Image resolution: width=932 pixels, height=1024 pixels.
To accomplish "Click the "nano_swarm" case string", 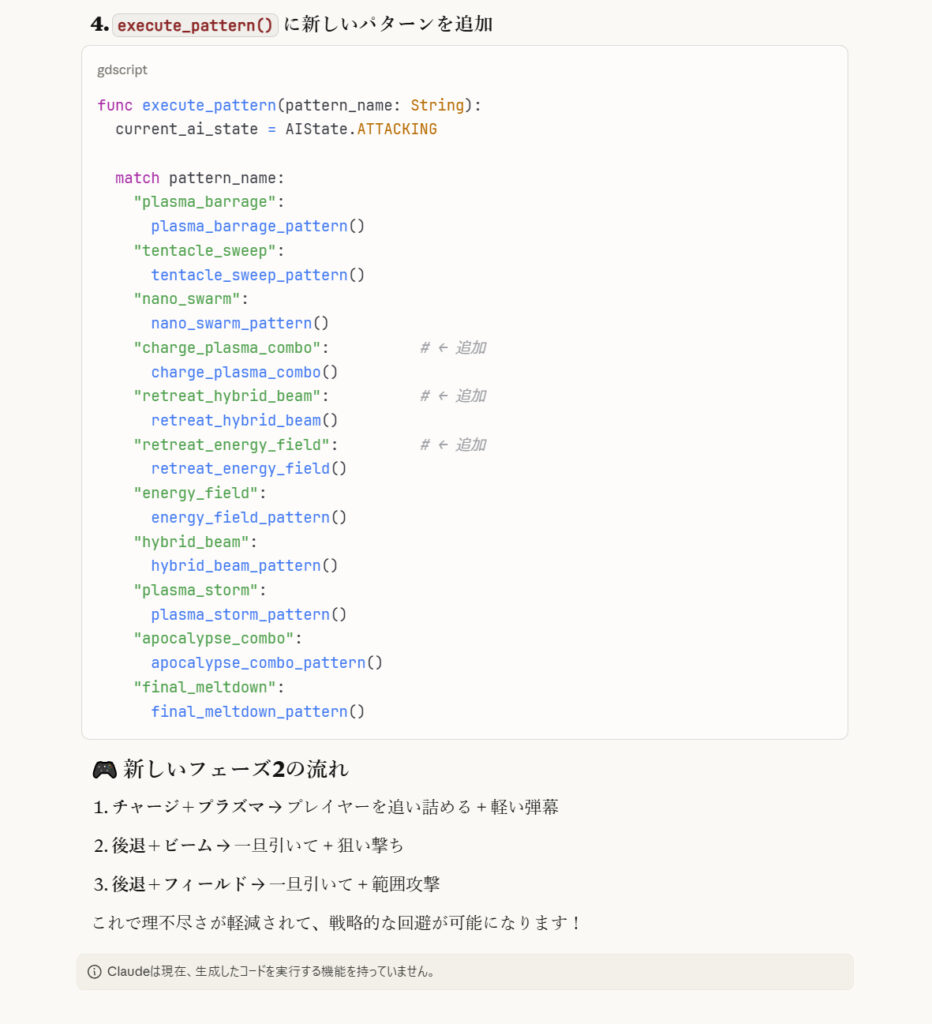I will point(187,299).
